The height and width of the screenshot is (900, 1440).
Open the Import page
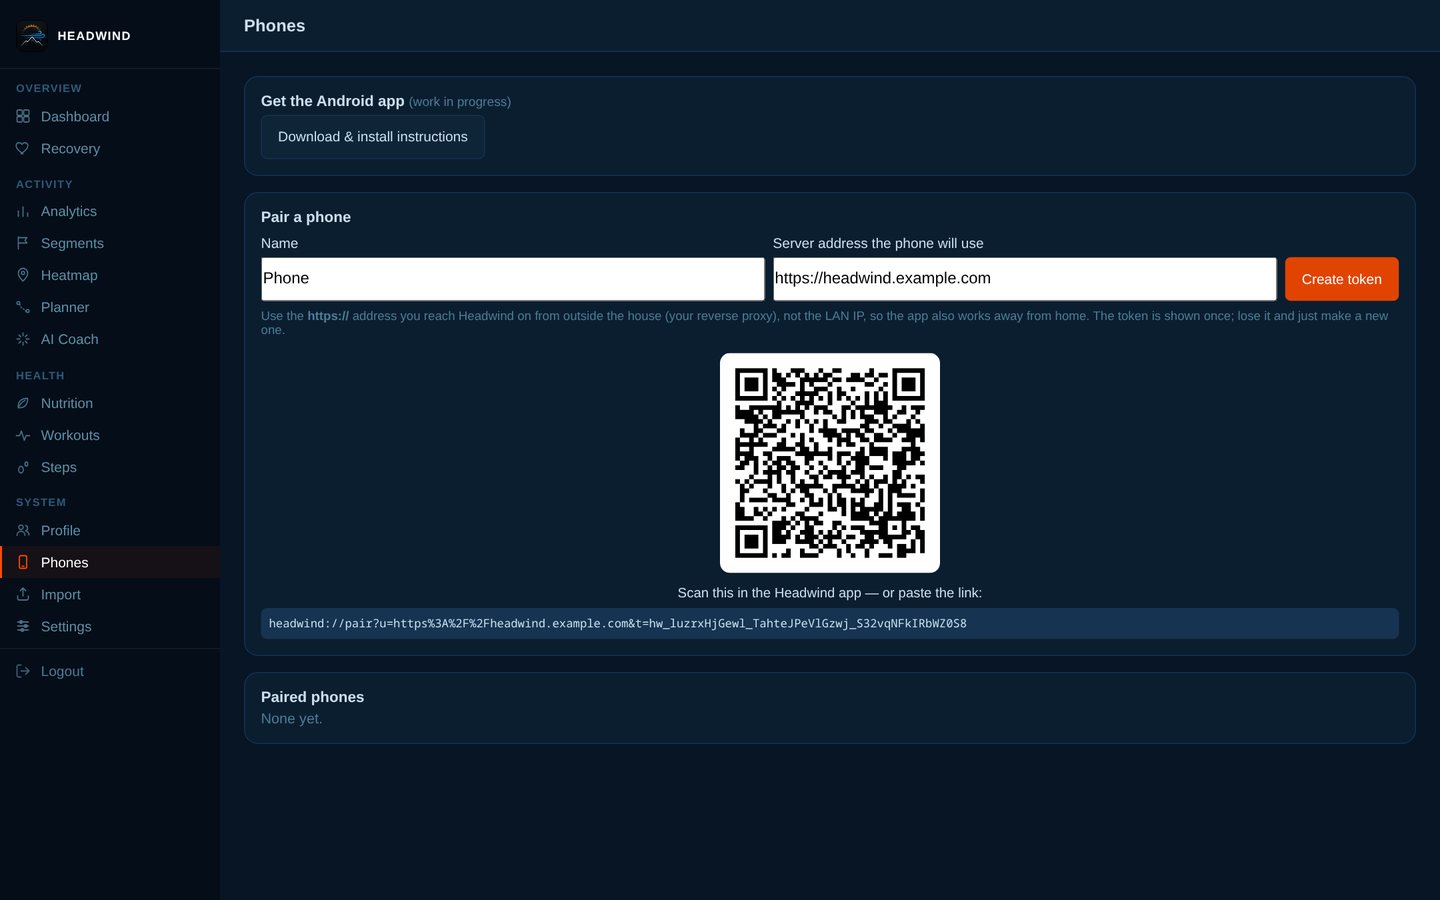[110, 594]
